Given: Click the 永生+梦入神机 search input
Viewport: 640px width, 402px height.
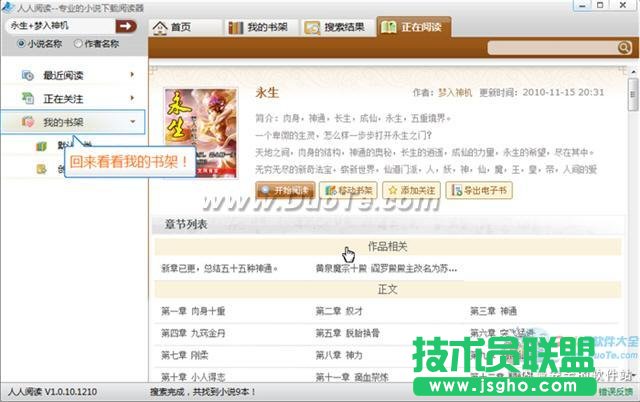Looking at the screenshot, I should [x=60, y=26].
